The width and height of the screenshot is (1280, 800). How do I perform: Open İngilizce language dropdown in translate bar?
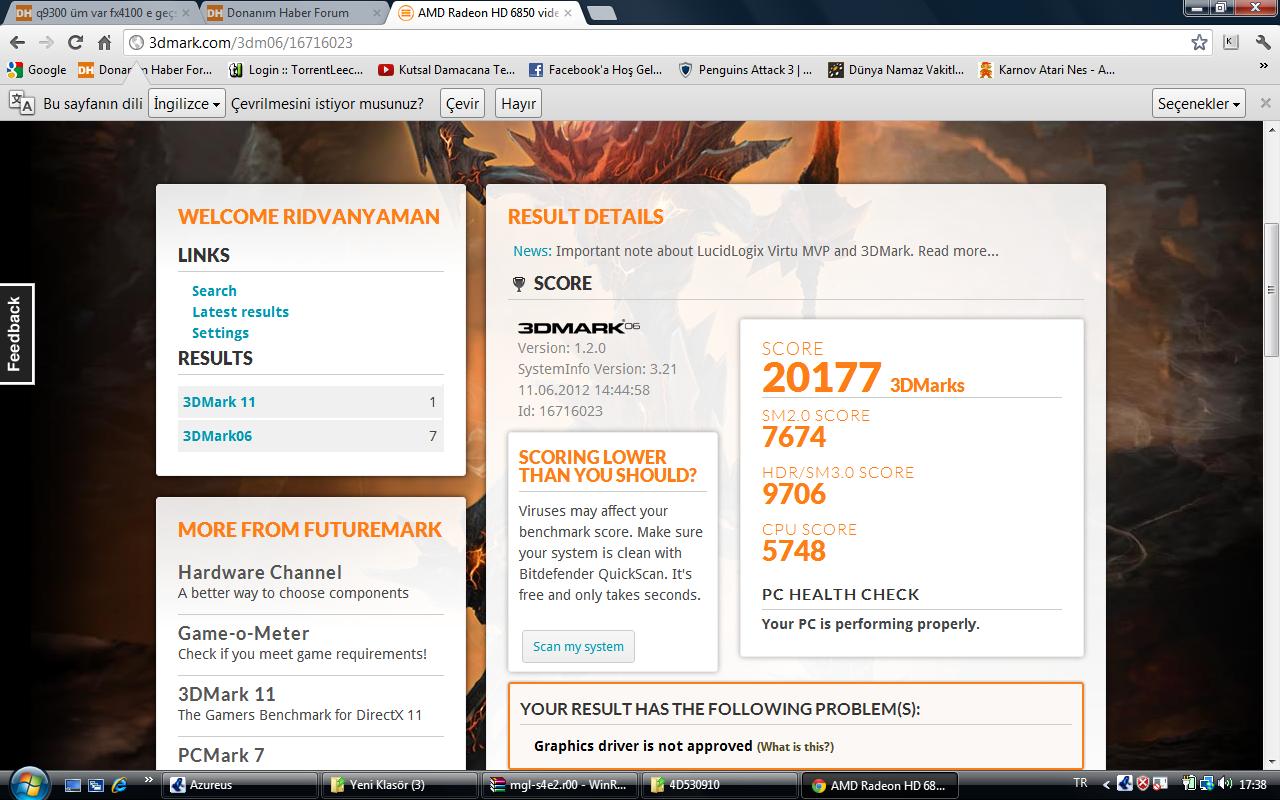point(187,103)
